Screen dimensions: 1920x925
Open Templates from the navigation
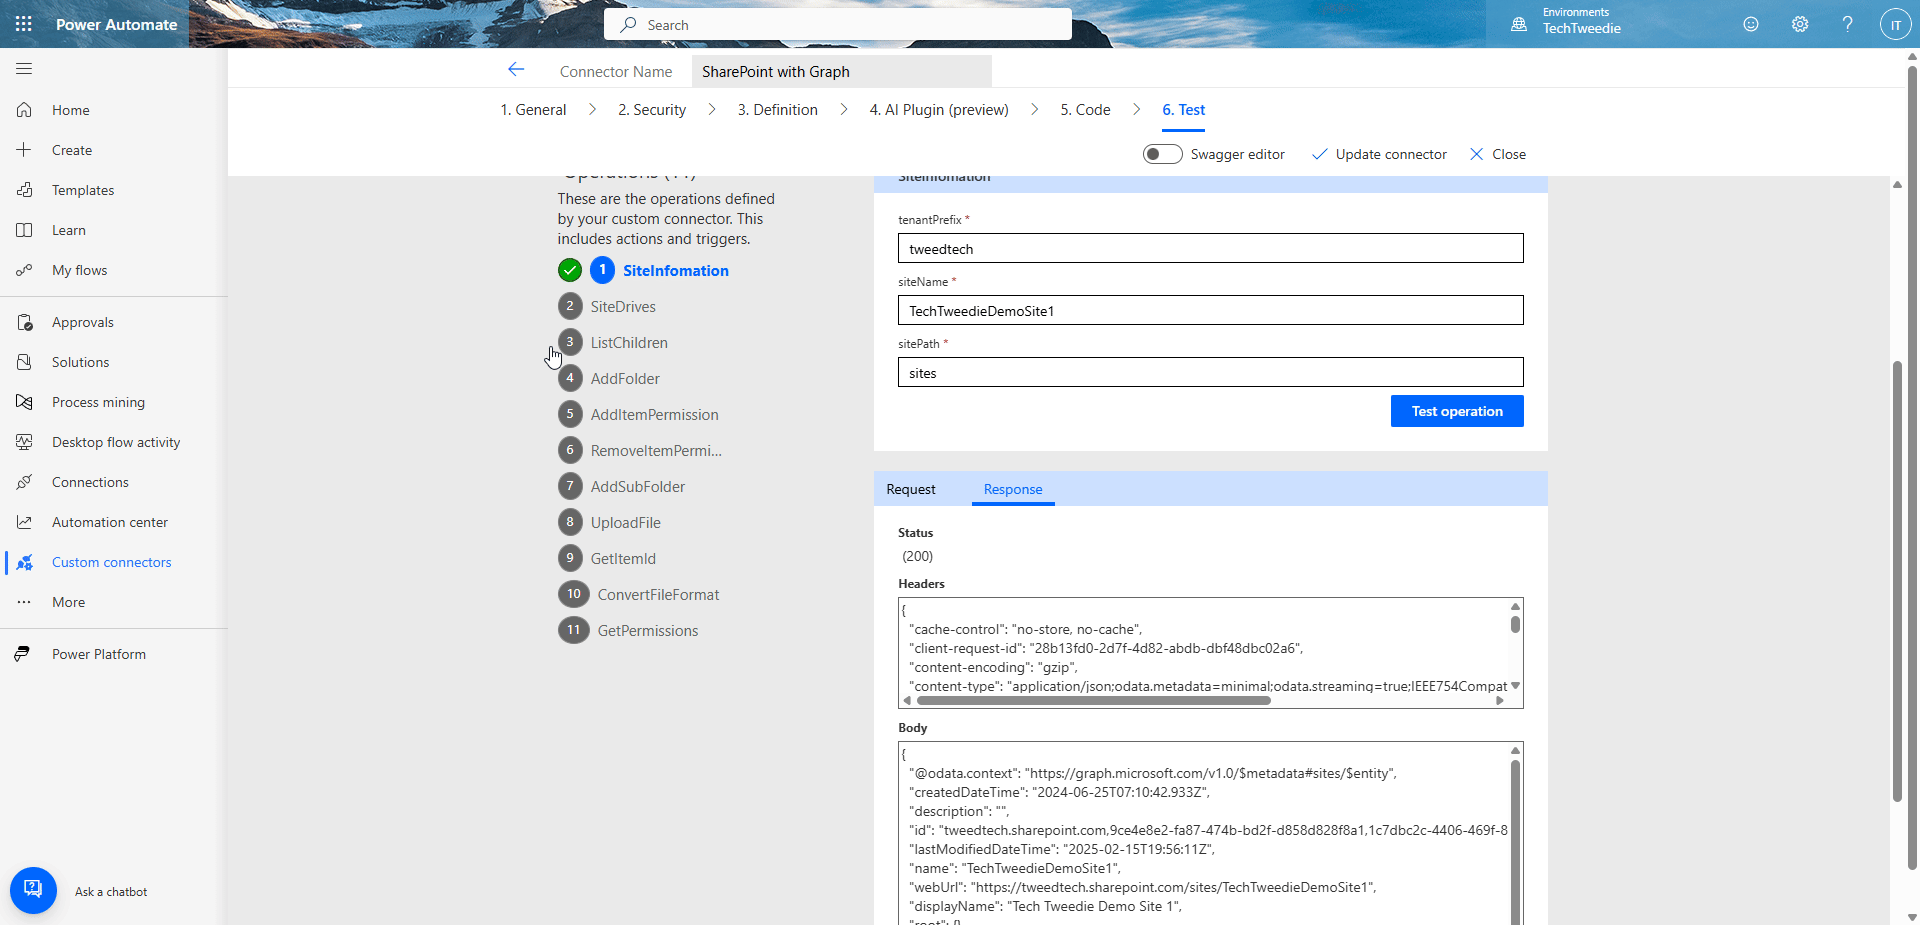[83, 190]
